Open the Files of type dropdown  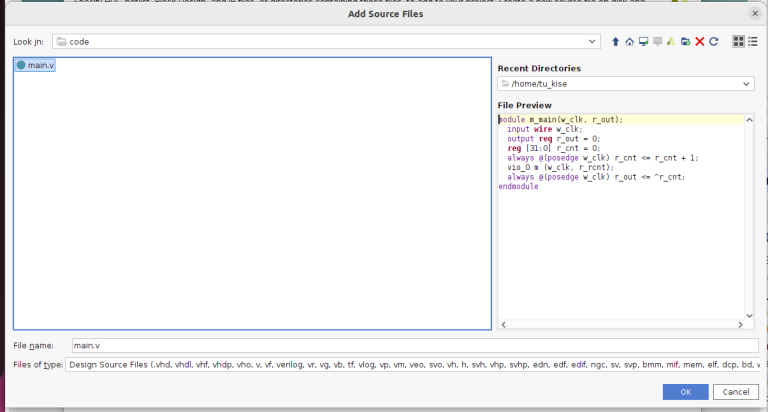(410, 365)
